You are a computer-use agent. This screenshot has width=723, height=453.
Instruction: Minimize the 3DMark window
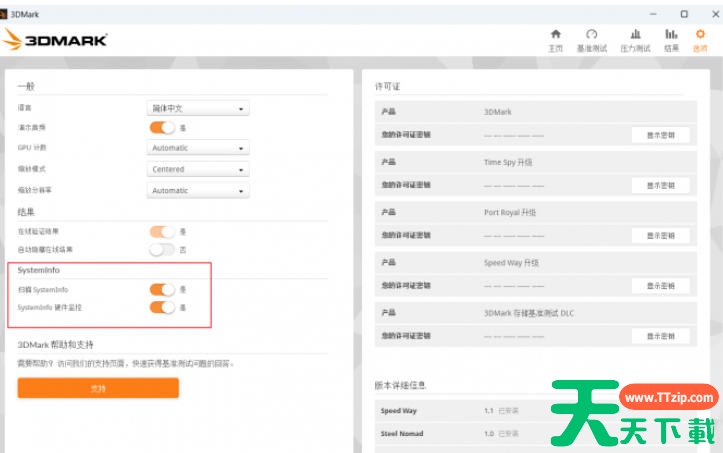tap(653, 14)
